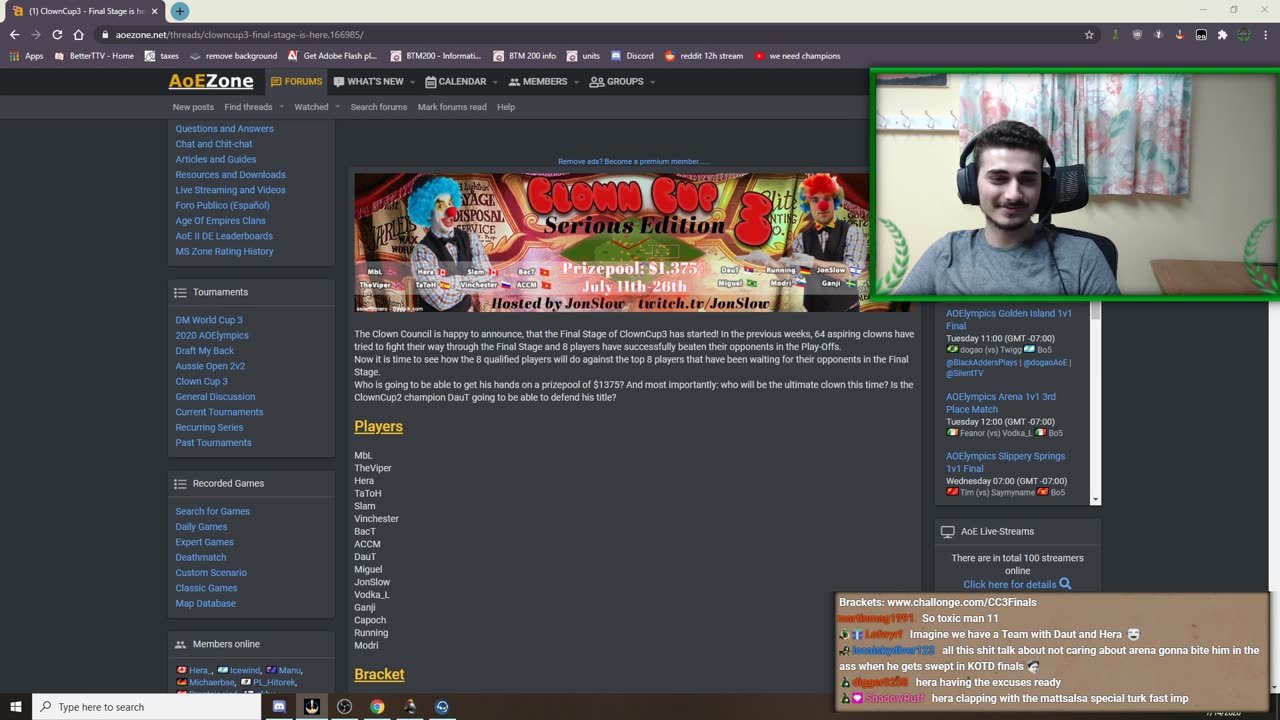Click the events list scrollbar thumb

click(1096, 312)
